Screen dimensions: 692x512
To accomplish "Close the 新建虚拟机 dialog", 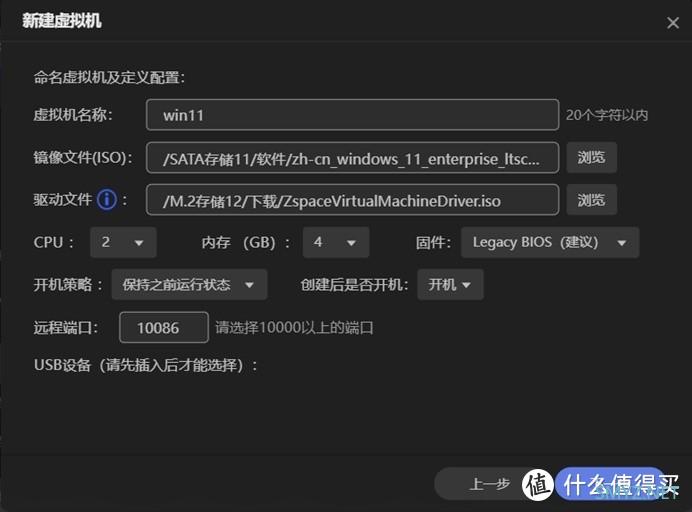I will [x=673, y=23].
